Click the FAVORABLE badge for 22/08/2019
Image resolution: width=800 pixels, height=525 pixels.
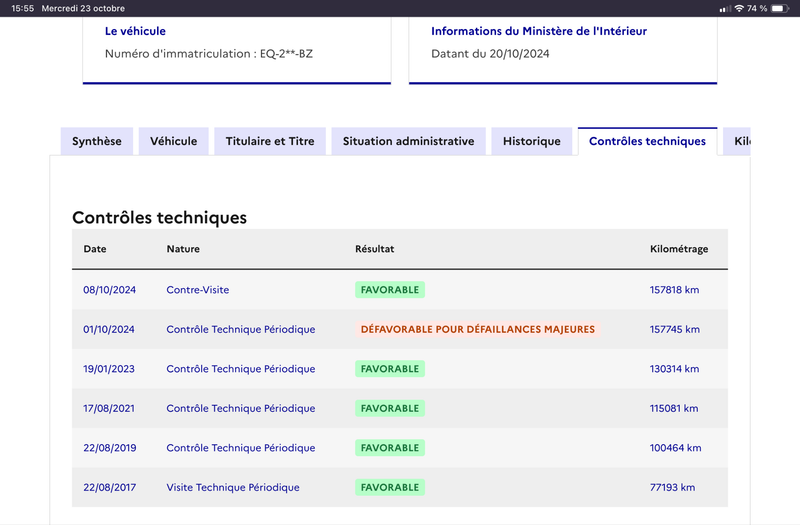tap(390, 448)
